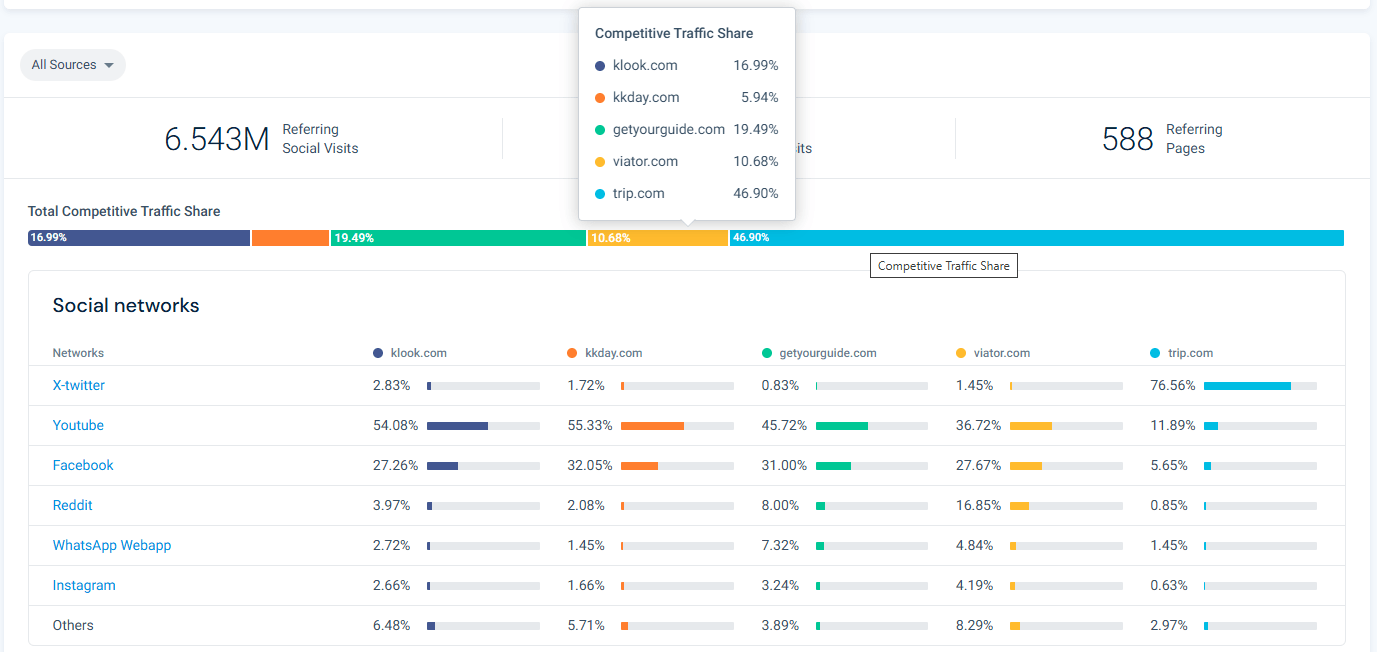Click the 32.05% Facebook kkday.com value

tap(590, 465)
